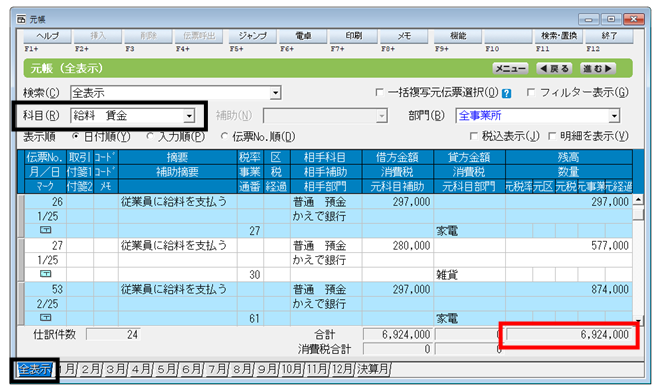
Task: Click the ジャンプ toolbar button
Action: (253, 37)
